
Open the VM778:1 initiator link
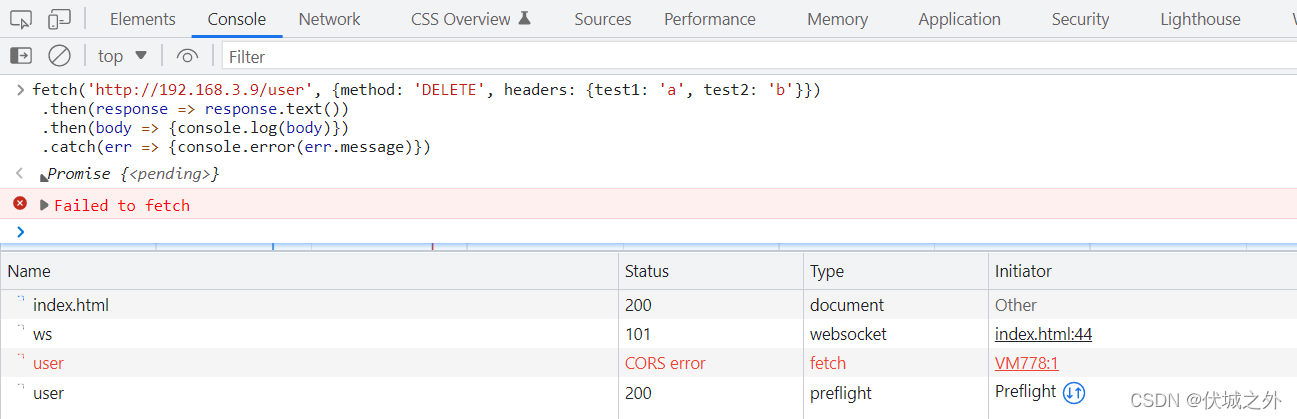1026,363
